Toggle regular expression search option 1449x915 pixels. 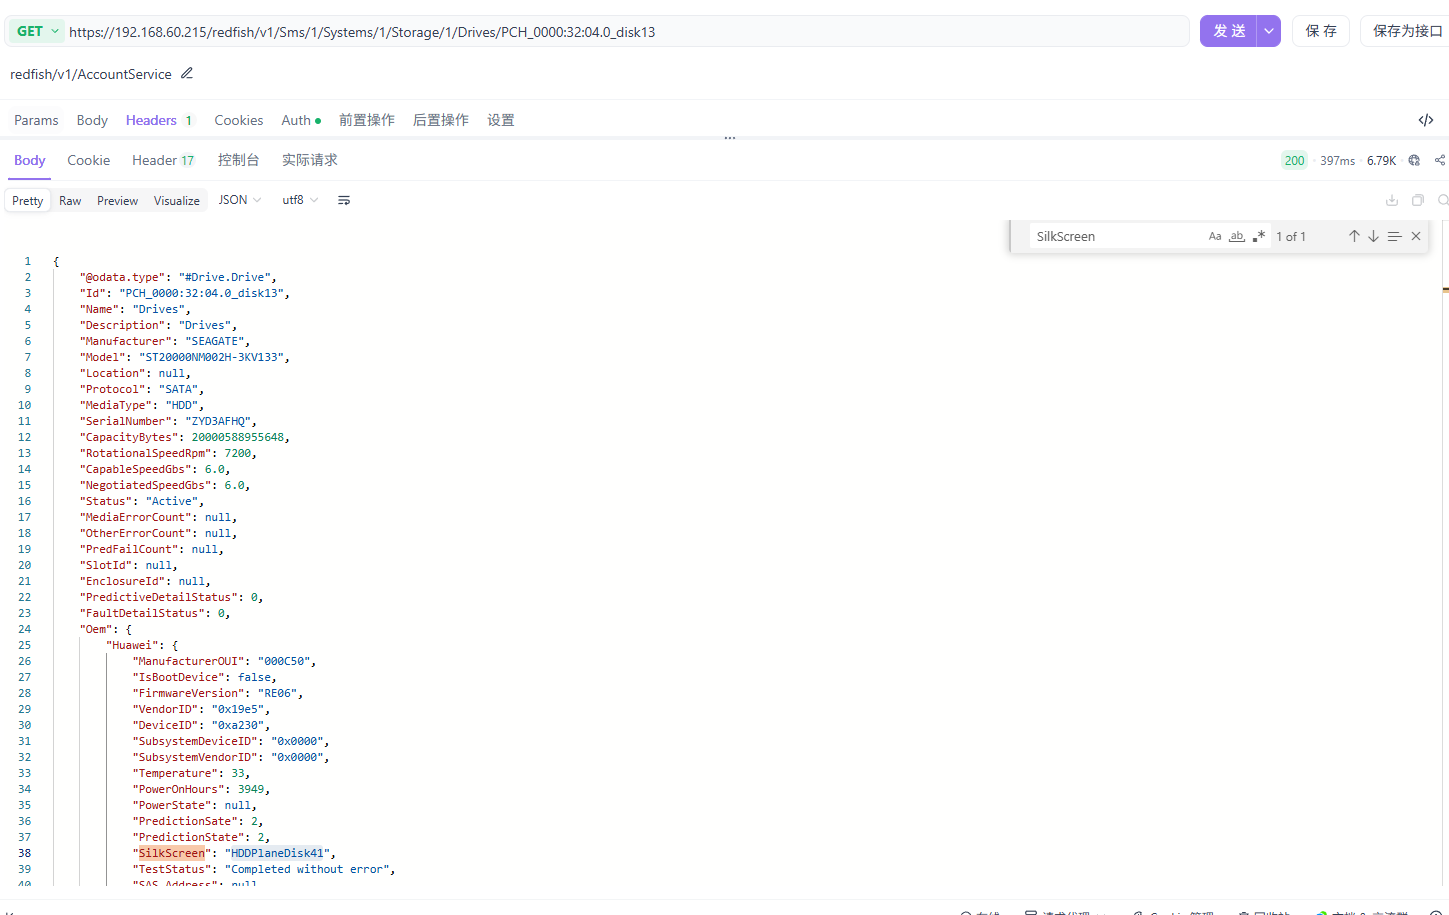[1259, 236]
